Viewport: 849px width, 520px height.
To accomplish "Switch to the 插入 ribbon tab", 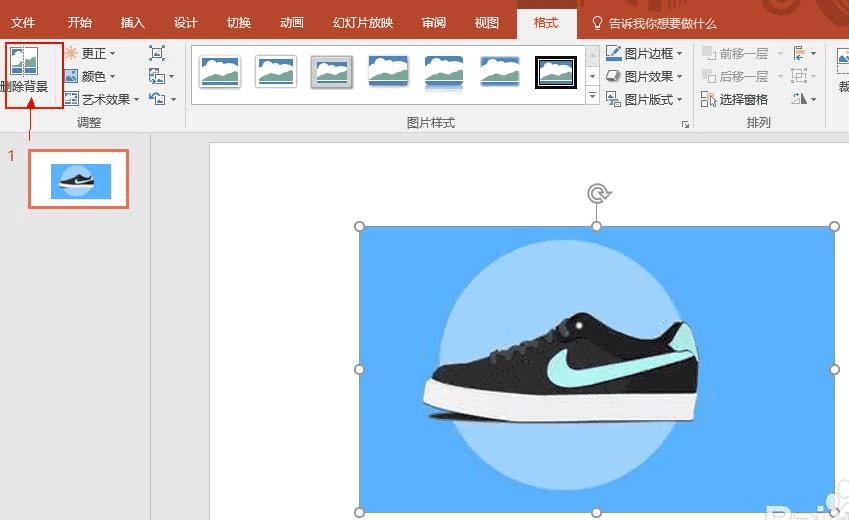I will 132,22.
